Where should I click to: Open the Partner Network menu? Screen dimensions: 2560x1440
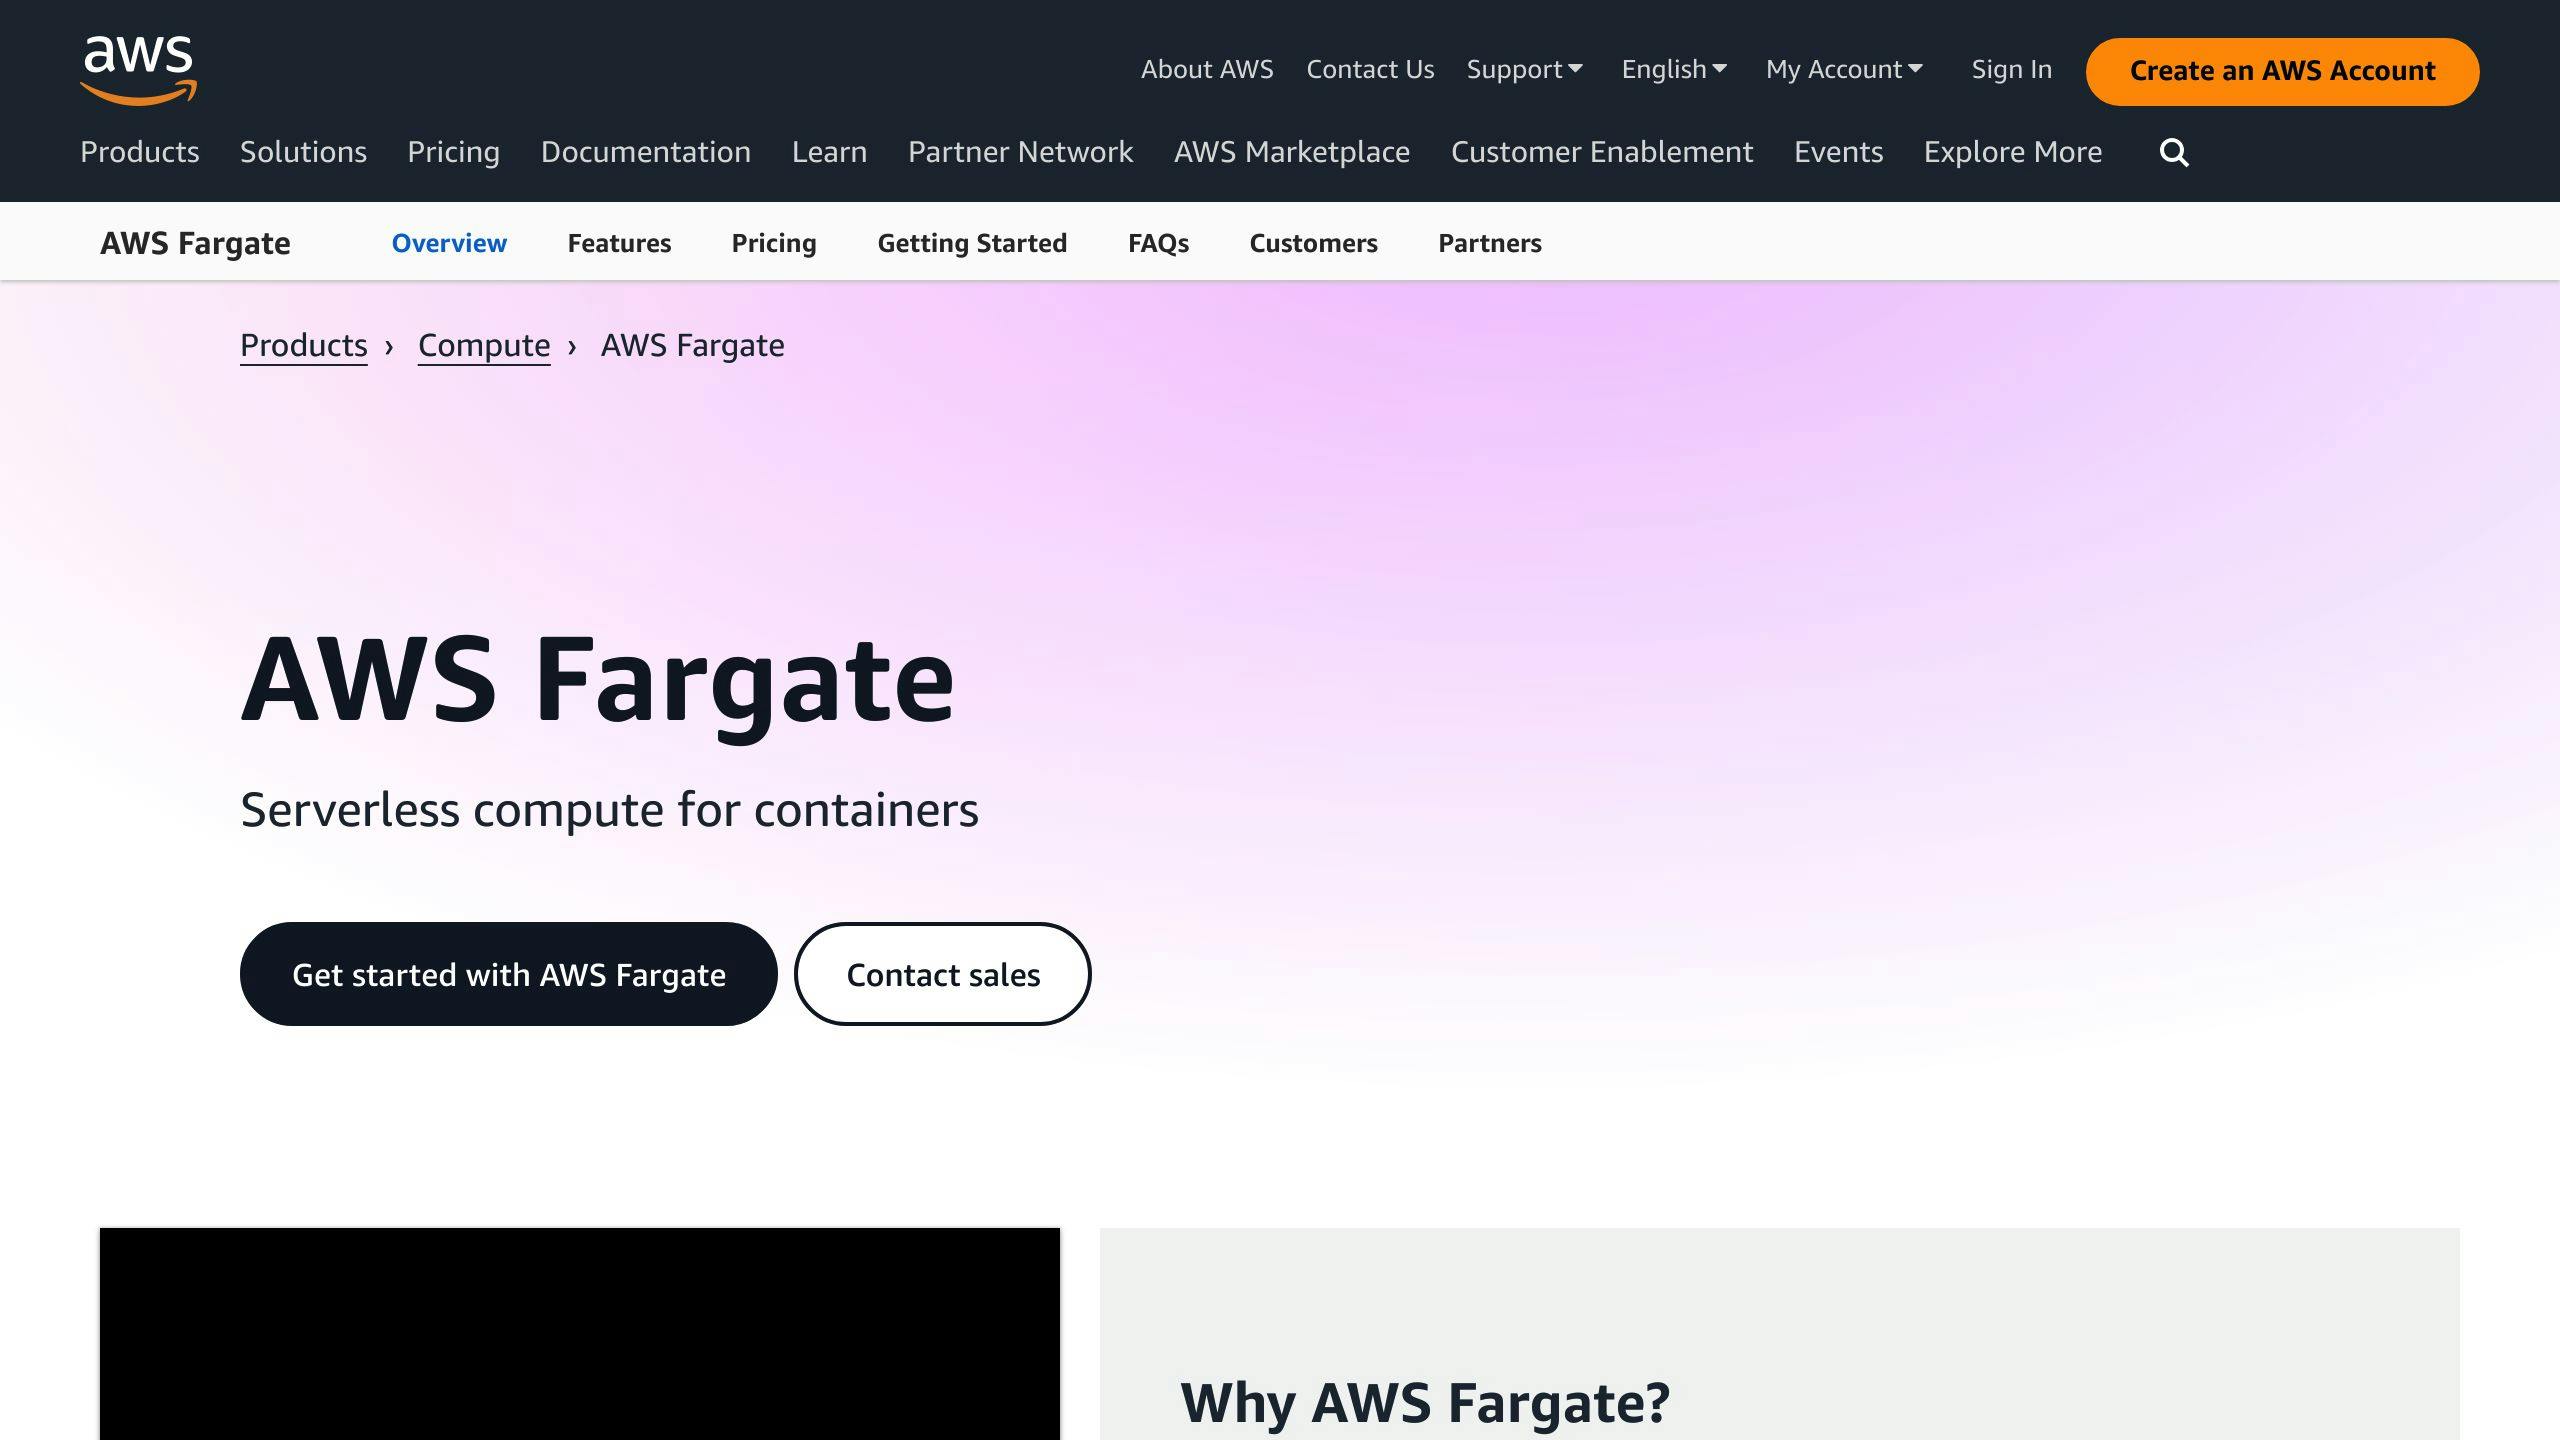coord(1020,152)
